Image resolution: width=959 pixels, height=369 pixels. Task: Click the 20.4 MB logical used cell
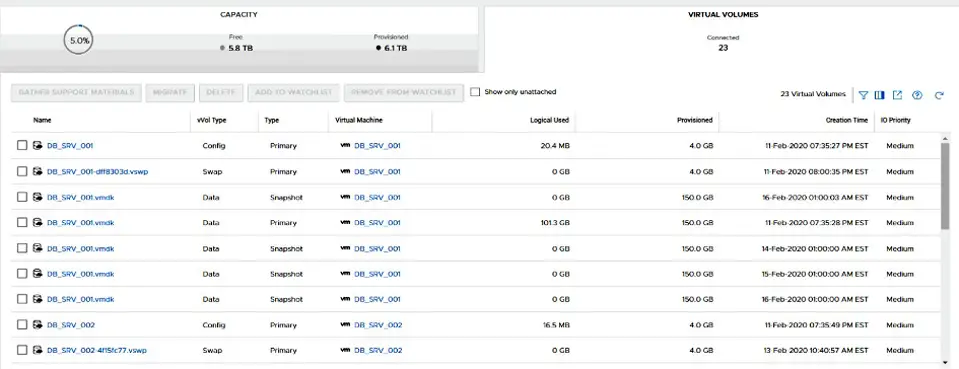click(x=554, y=146)
